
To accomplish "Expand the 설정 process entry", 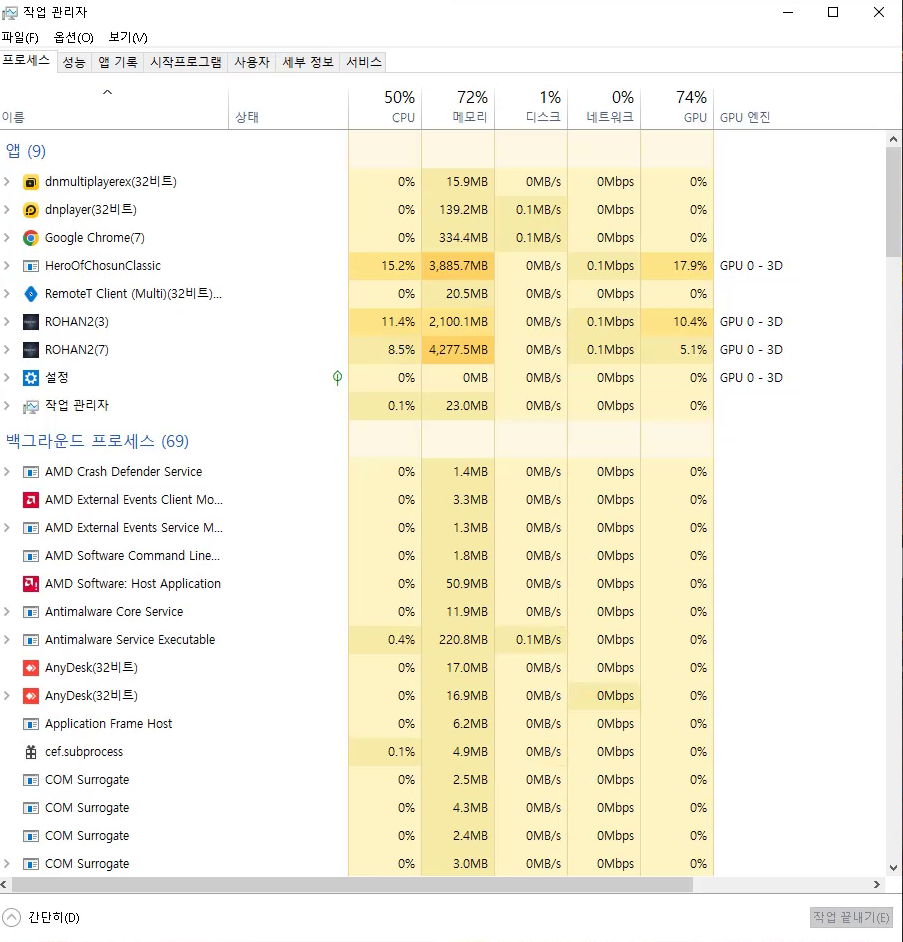I will click(x=7, y=377).
